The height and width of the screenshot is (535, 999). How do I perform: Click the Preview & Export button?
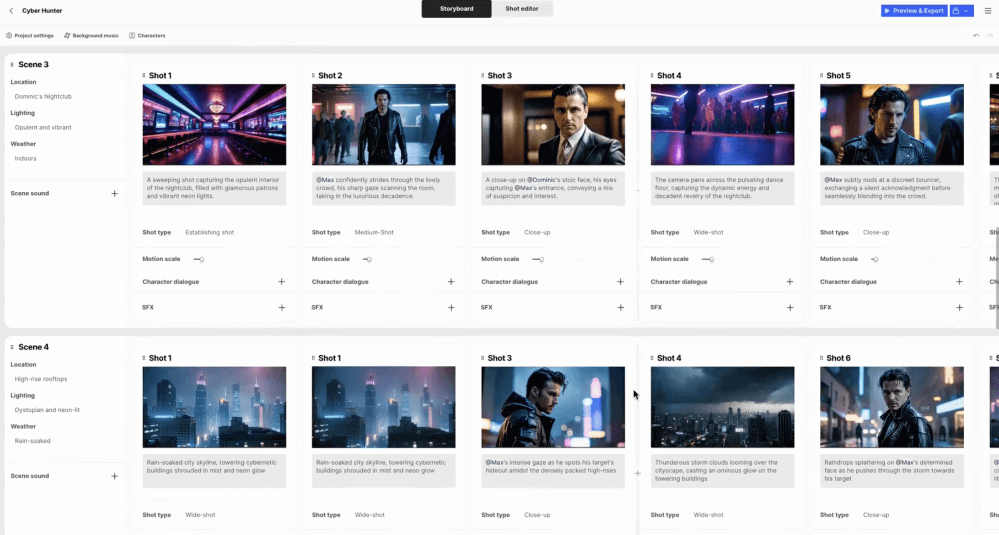(914, 11)
